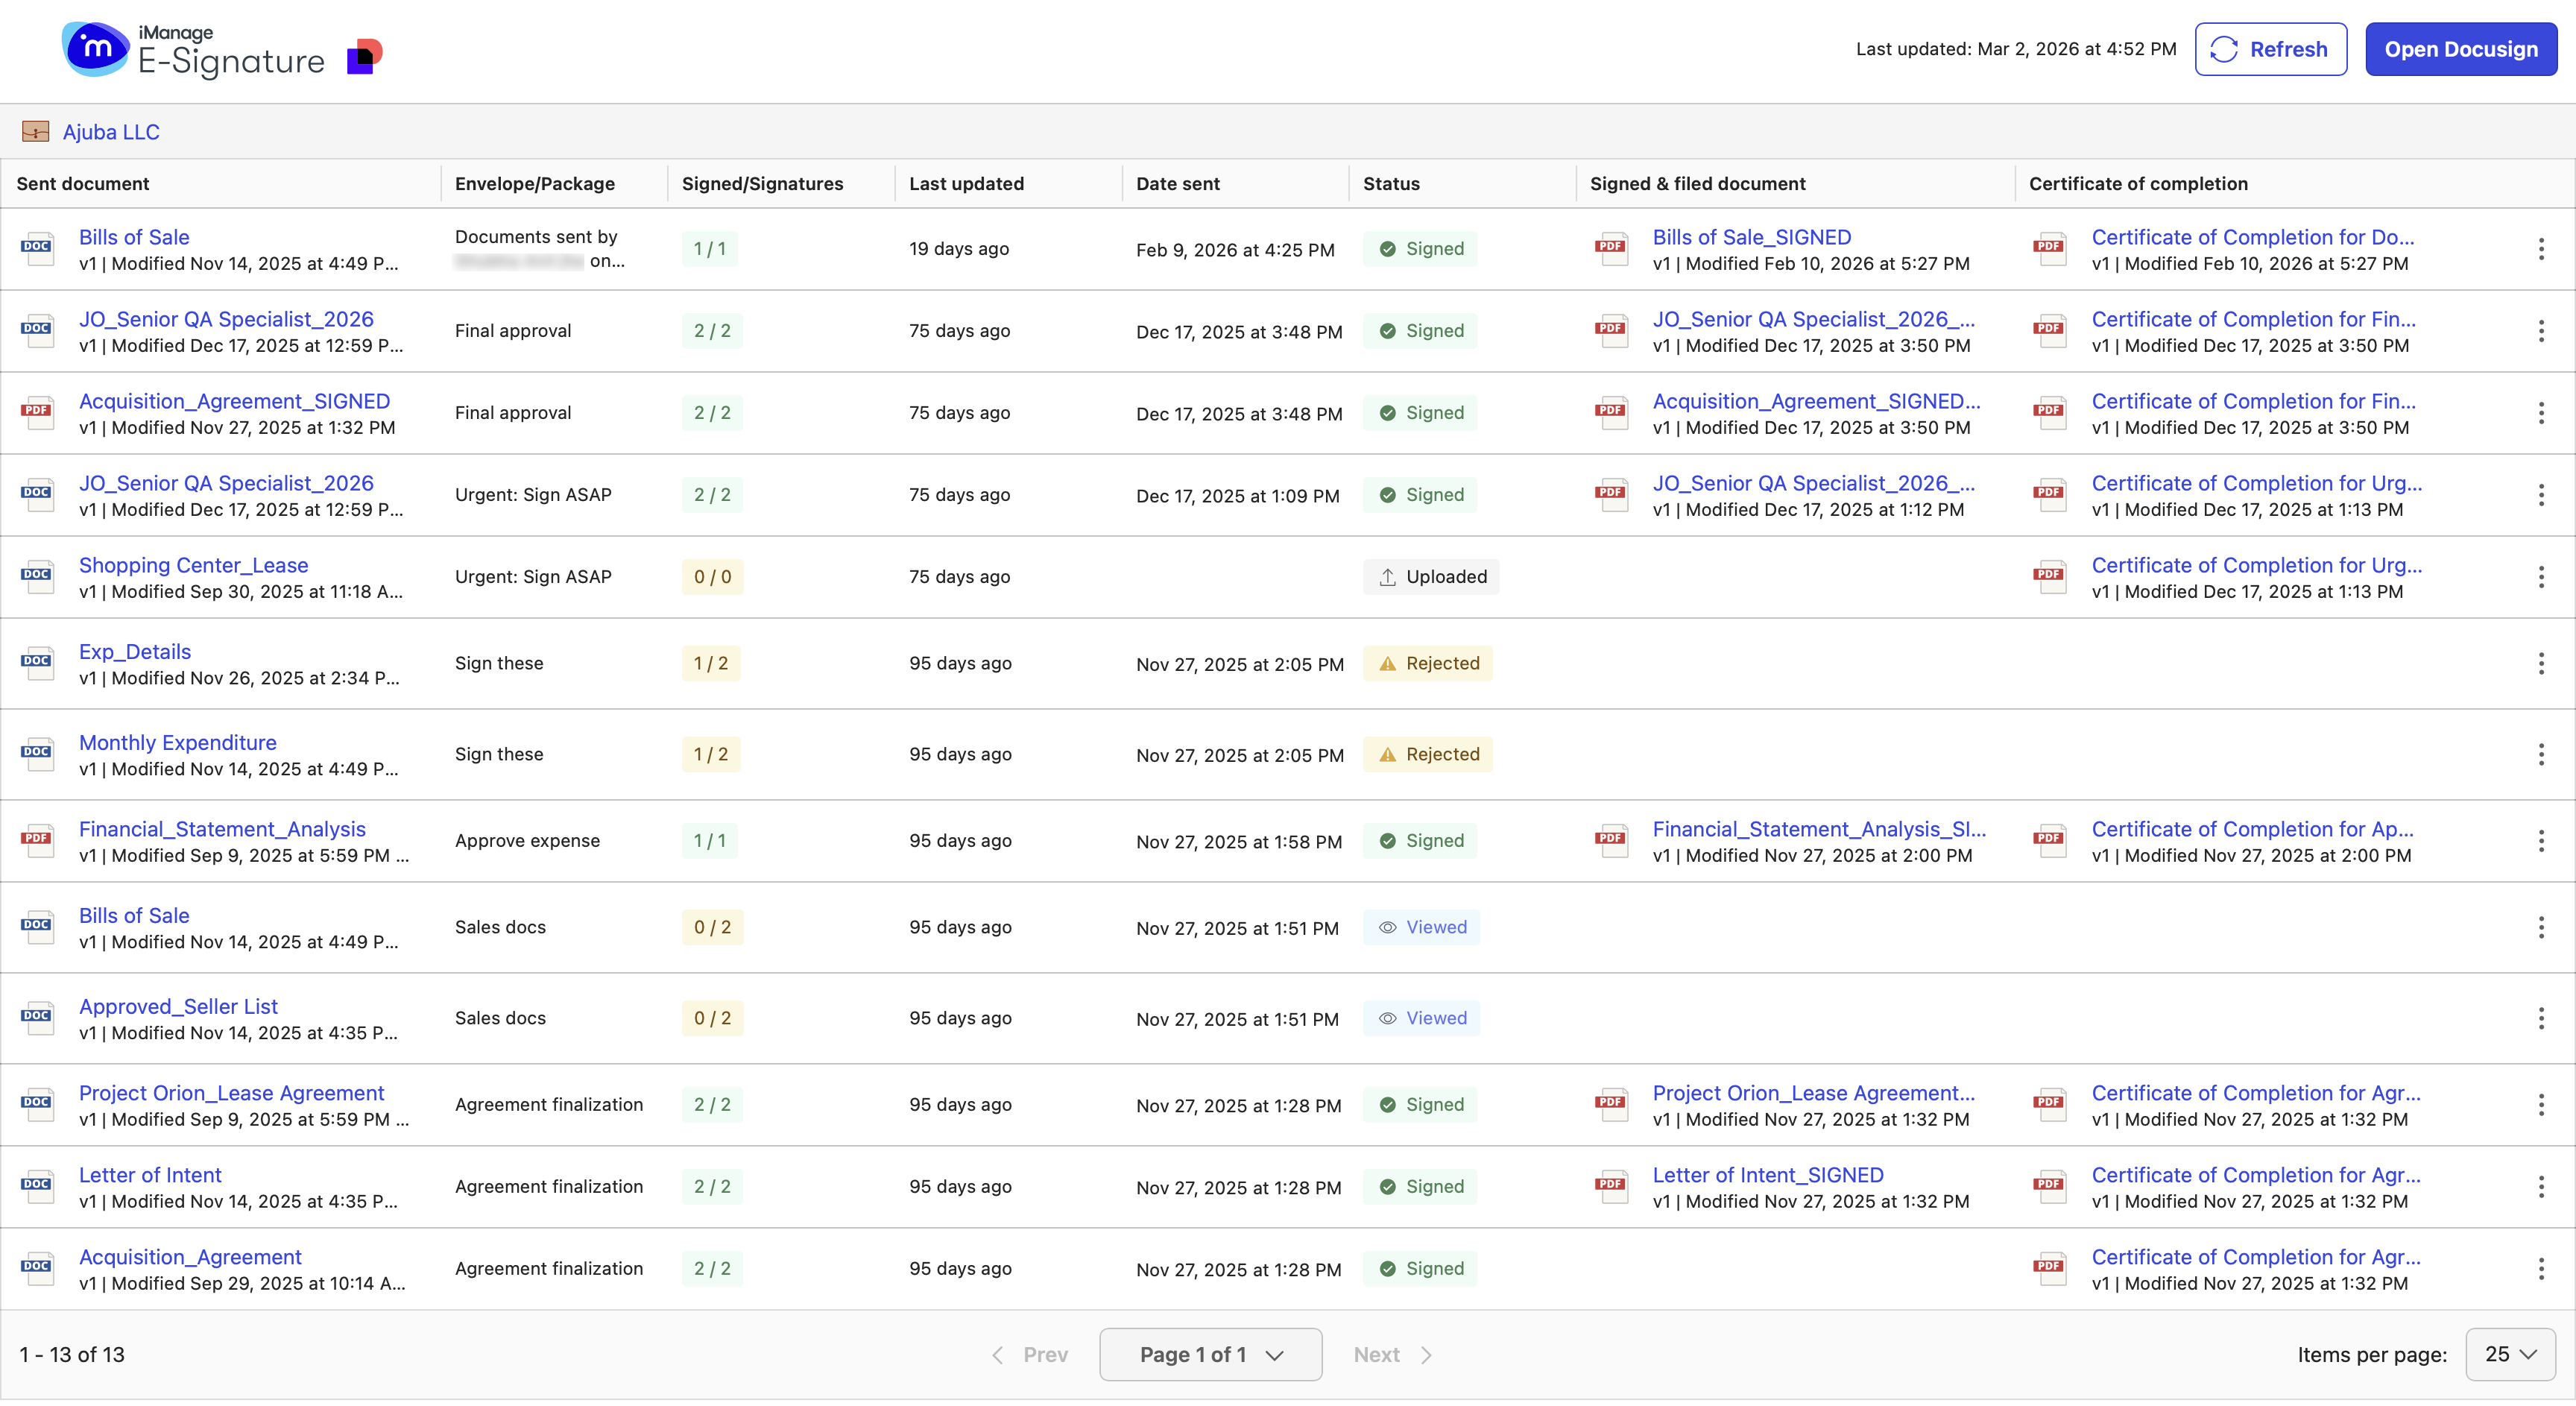Open the Ajuba LLC workspace link
2576x1406 pixels.
111,132
